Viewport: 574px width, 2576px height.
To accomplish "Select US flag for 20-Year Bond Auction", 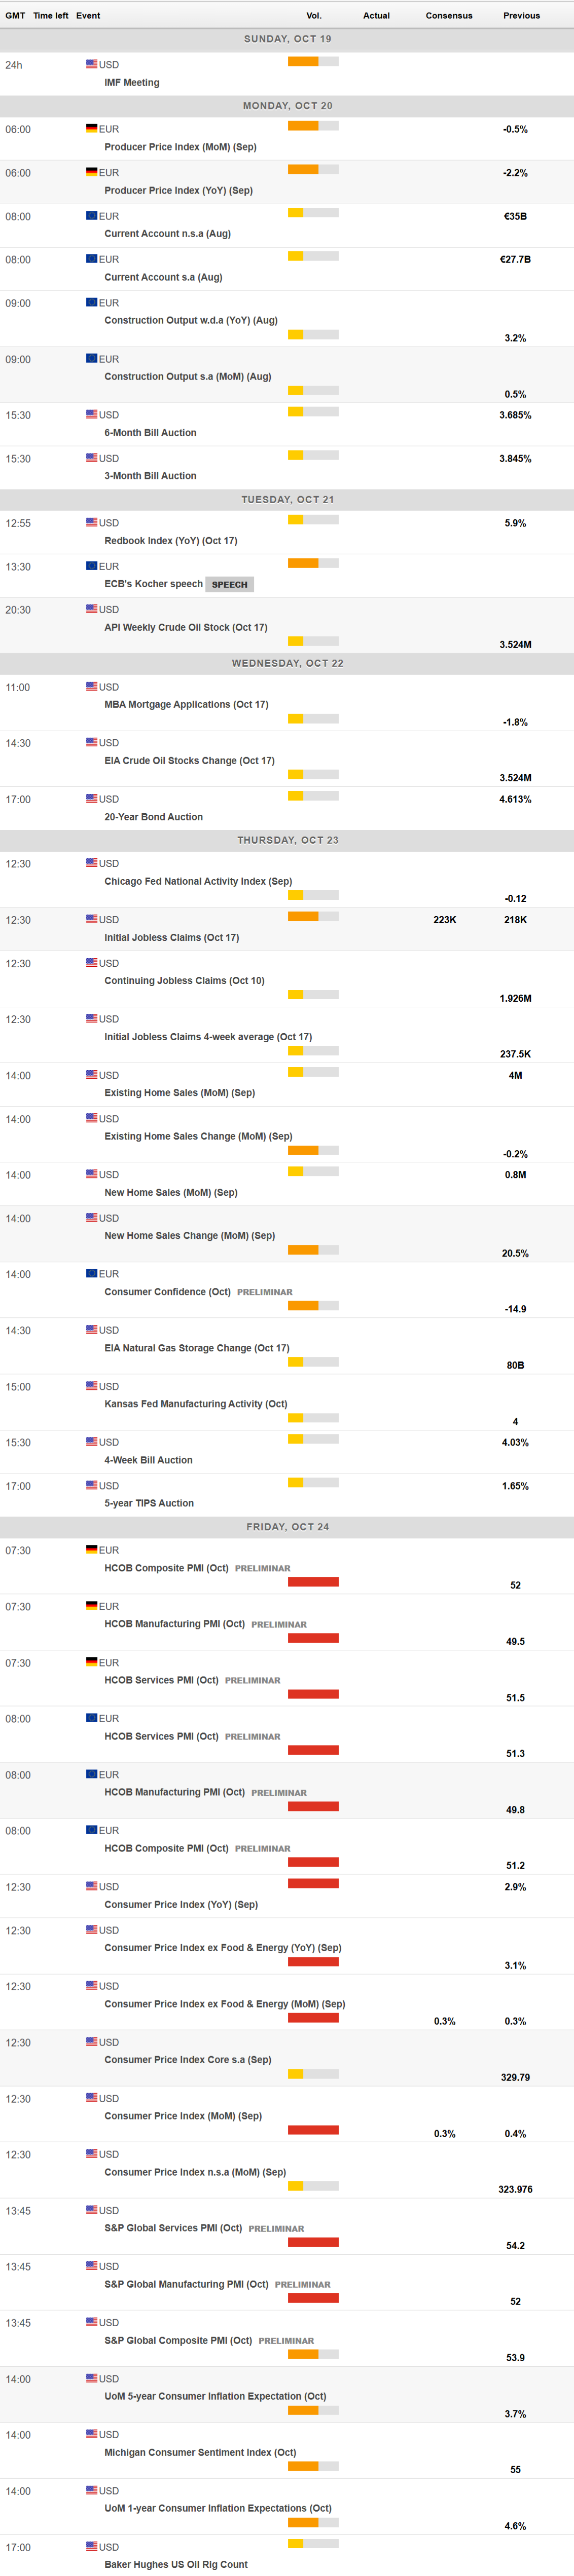I will (x=91, y=799).
